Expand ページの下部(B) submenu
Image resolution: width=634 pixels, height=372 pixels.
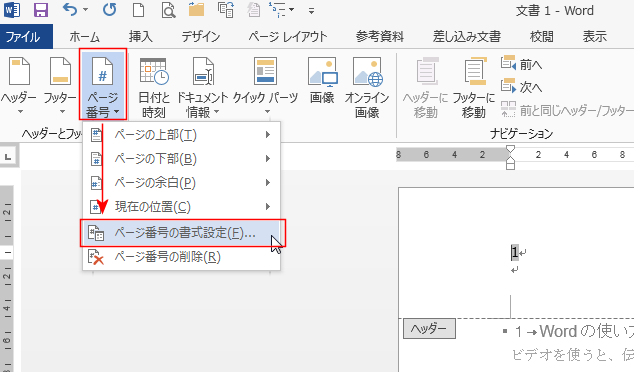181,159
